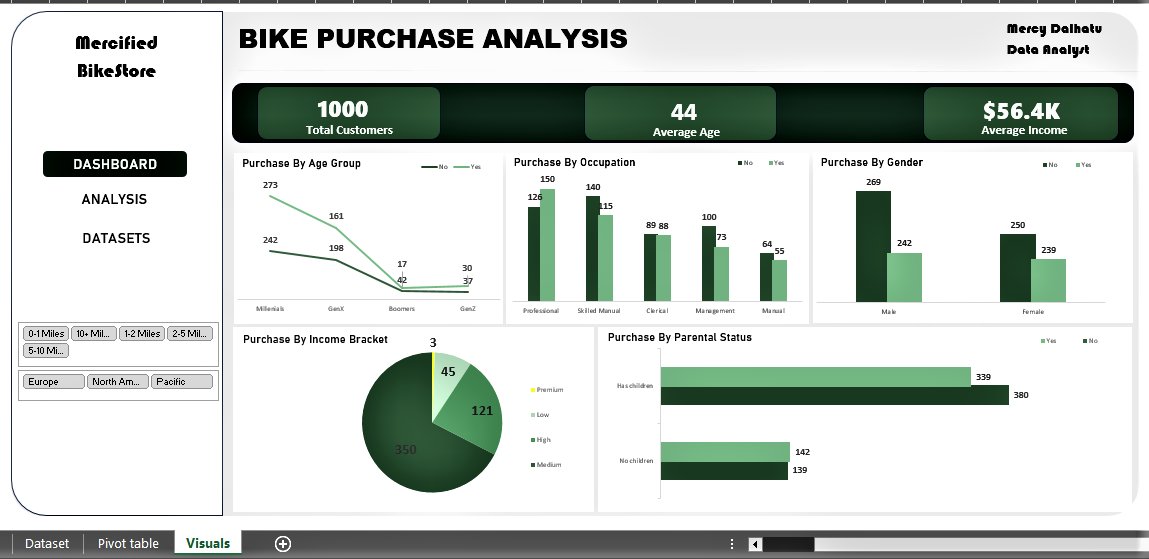
Task: Select the Average Age KPI card
Action: (x=680, y=113)
